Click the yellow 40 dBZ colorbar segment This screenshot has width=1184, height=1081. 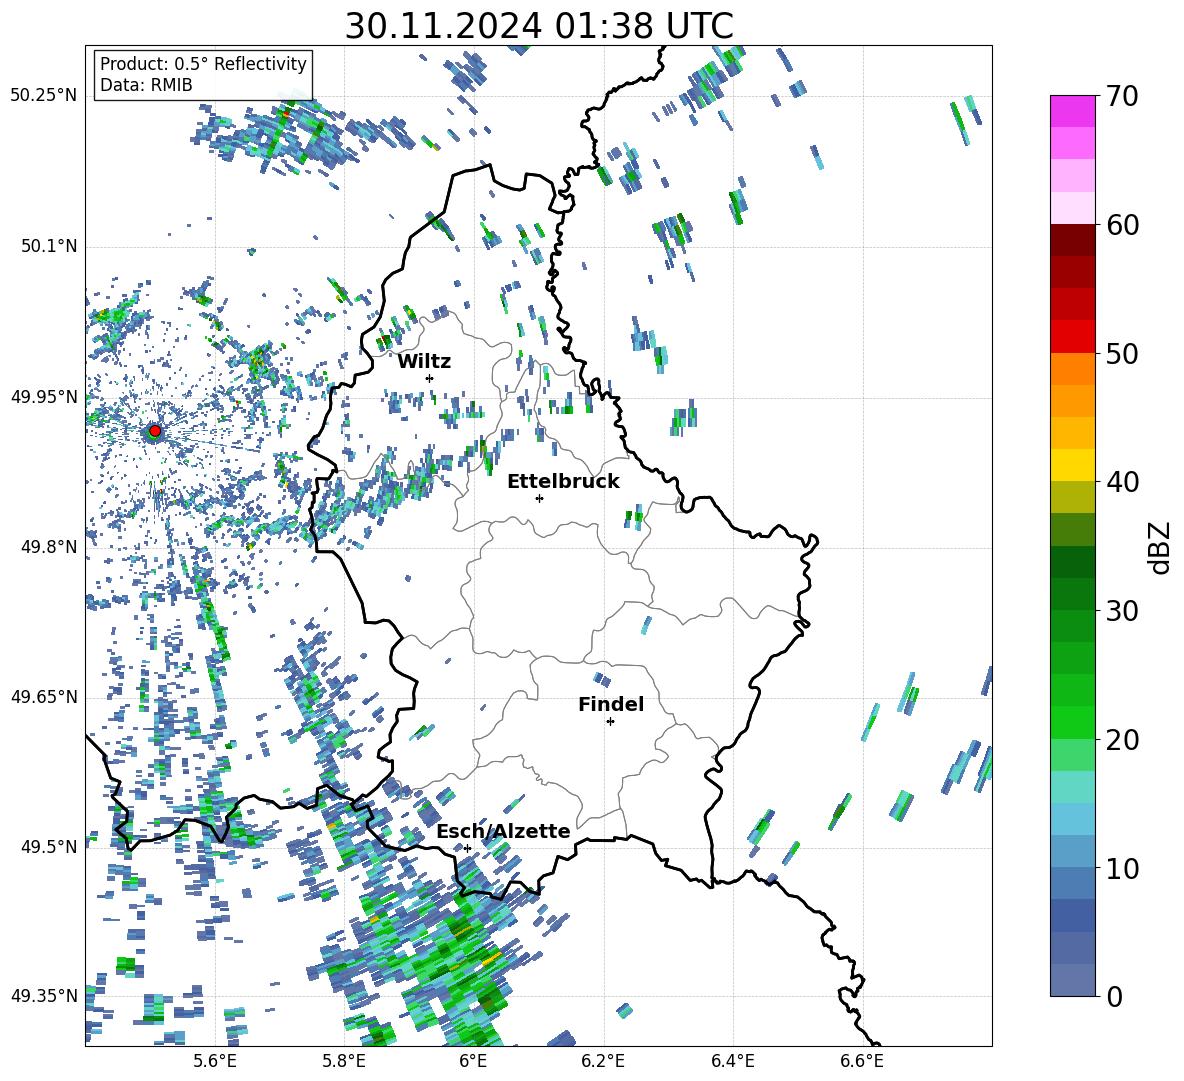[1073, 466]
